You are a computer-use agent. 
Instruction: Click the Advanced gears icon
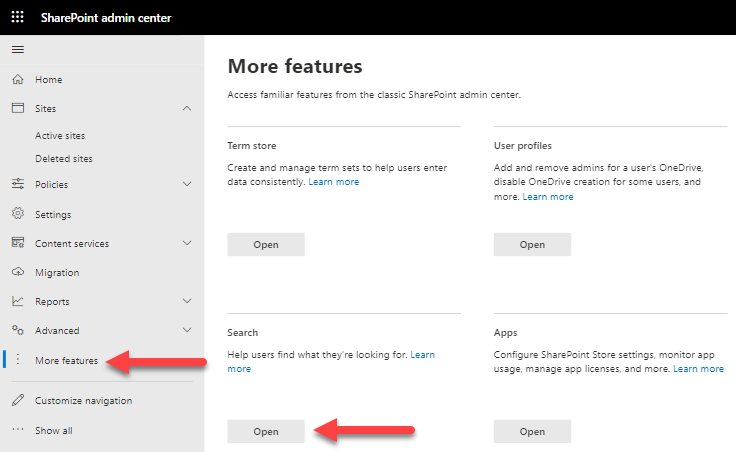click(x=18, y=330)
